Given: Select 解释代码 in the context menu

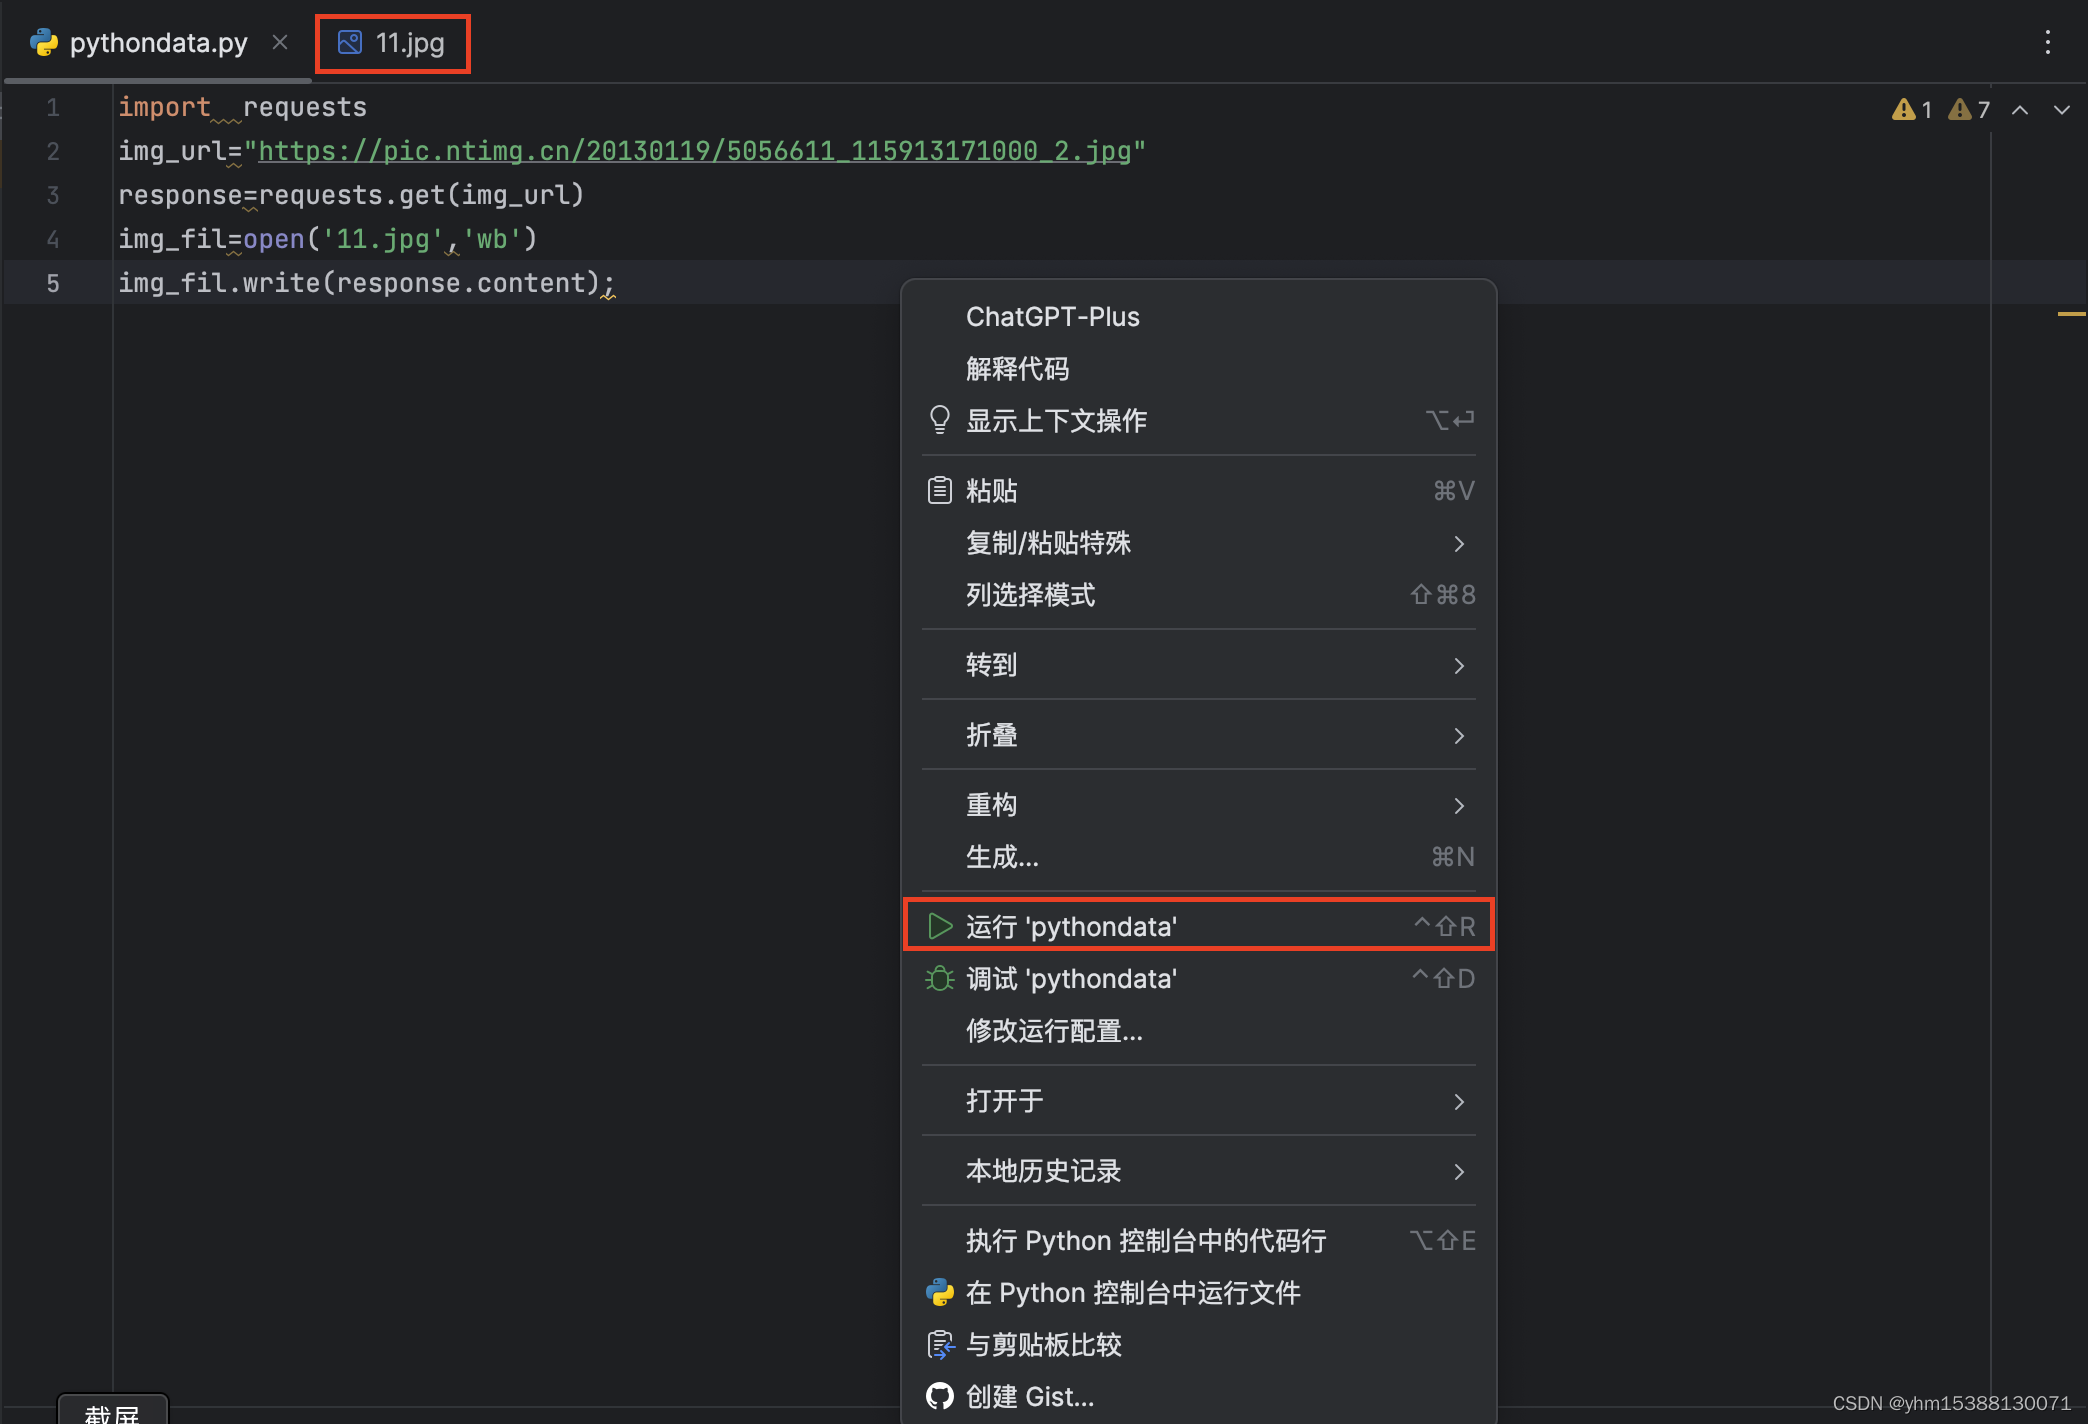Looking at the screenshot, I should tap(1198, 369).
